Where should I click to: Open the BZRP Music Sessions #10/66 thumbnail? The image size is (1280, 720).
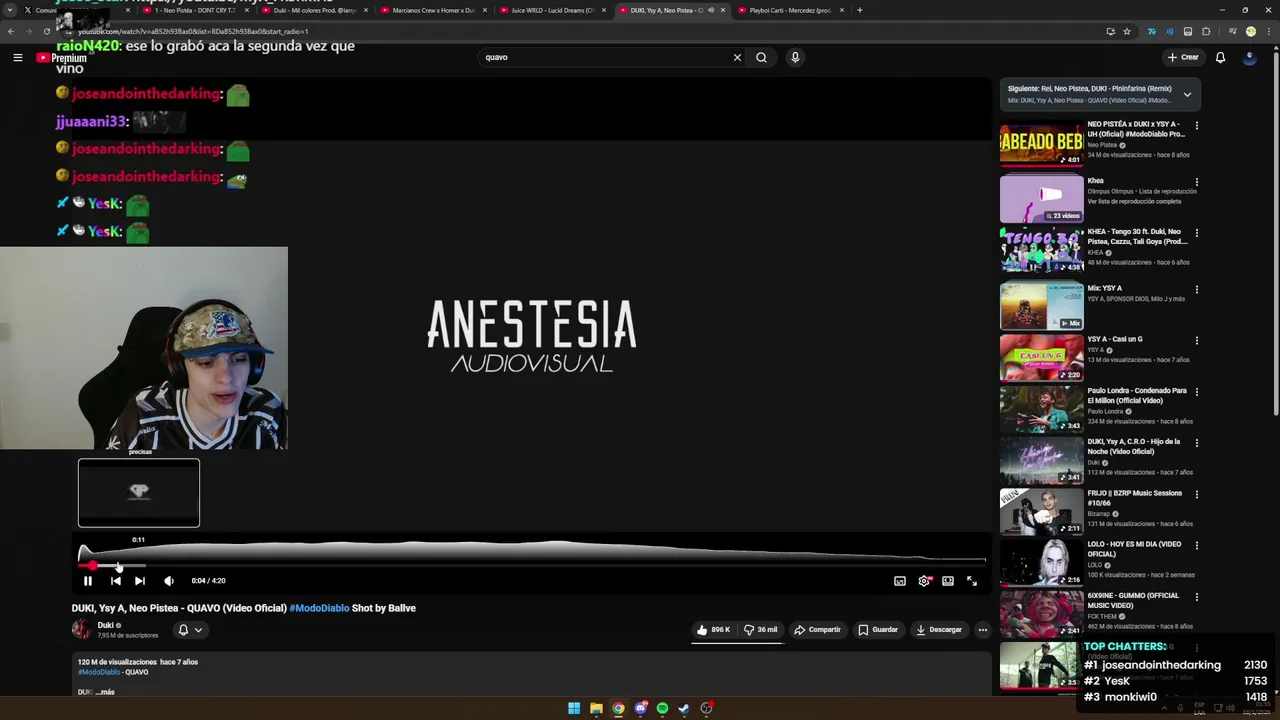tap(1041, 511)
